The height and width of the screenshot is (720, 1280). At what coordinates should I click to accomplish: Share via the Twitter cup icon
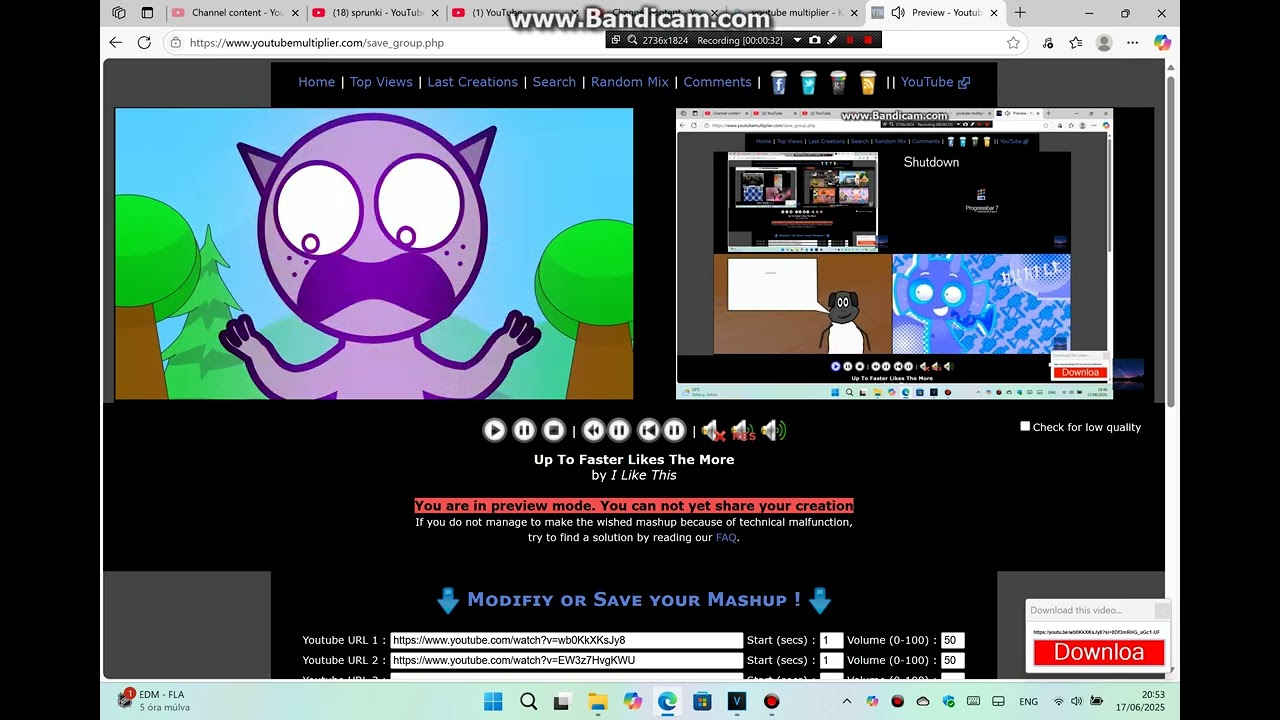808,83
